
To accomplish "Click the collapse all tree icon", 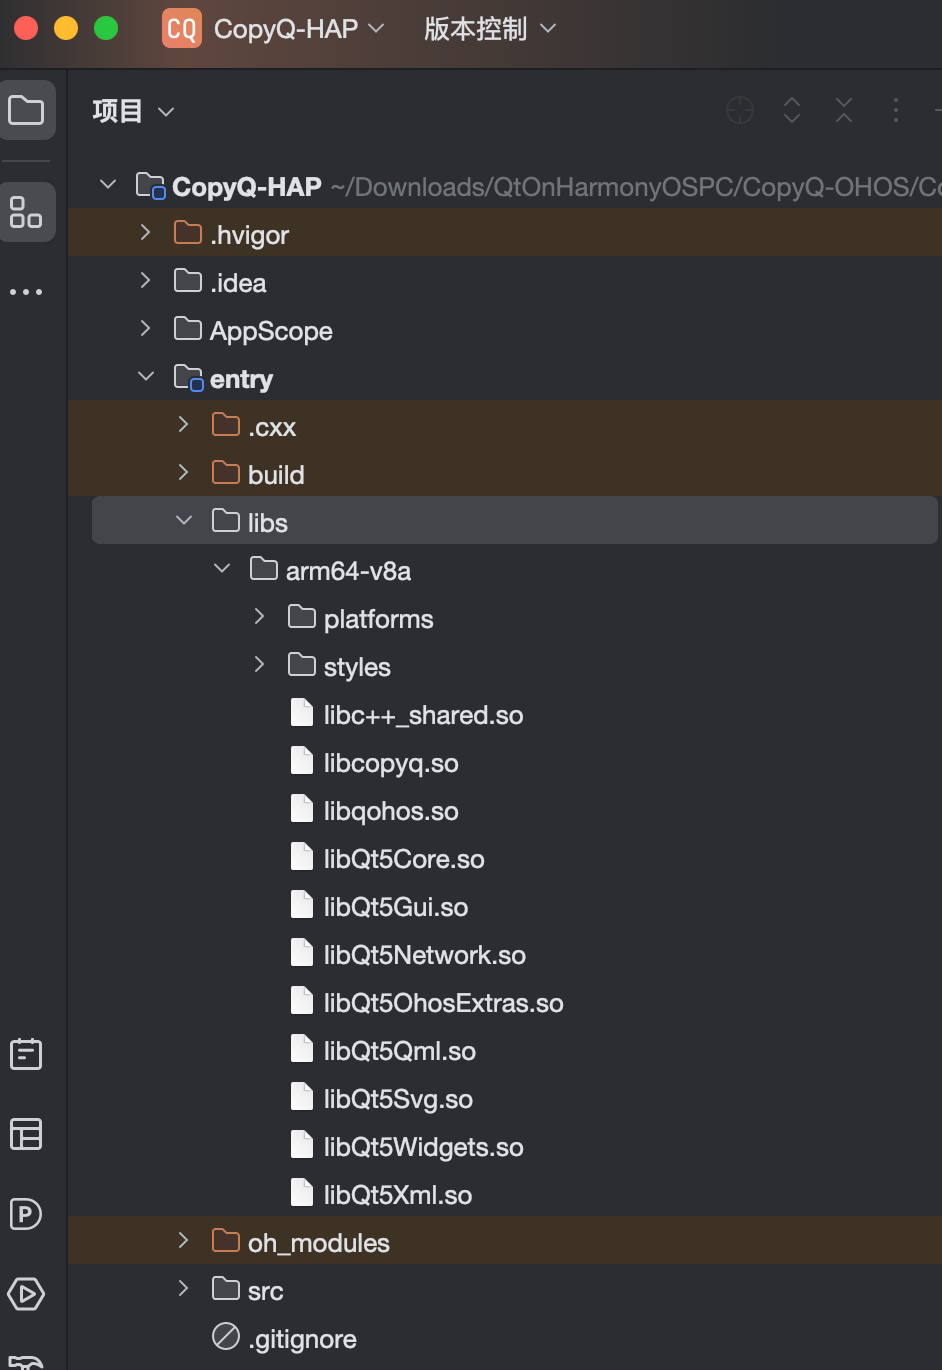I will click(x=844, y=110).
